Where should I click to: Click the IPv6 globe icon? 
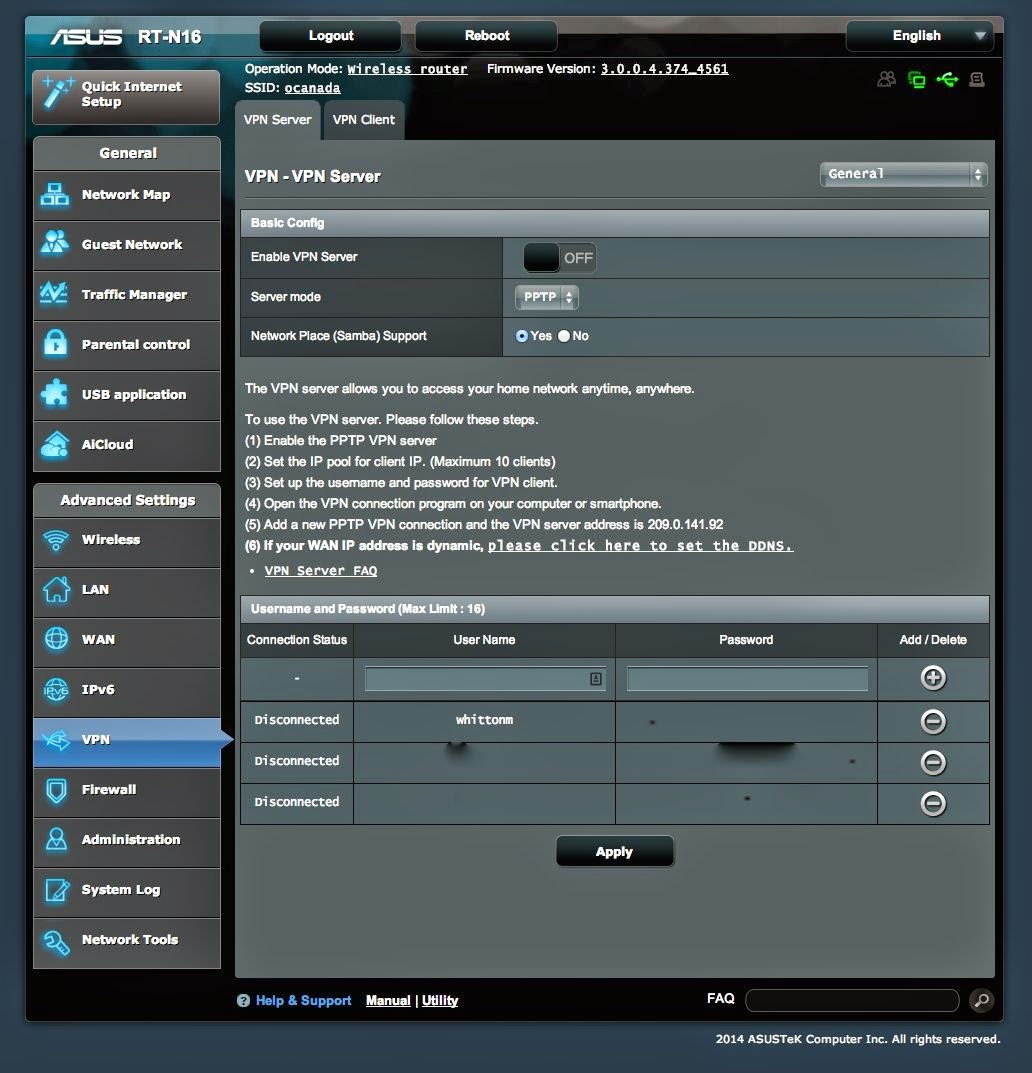point(56,689)
